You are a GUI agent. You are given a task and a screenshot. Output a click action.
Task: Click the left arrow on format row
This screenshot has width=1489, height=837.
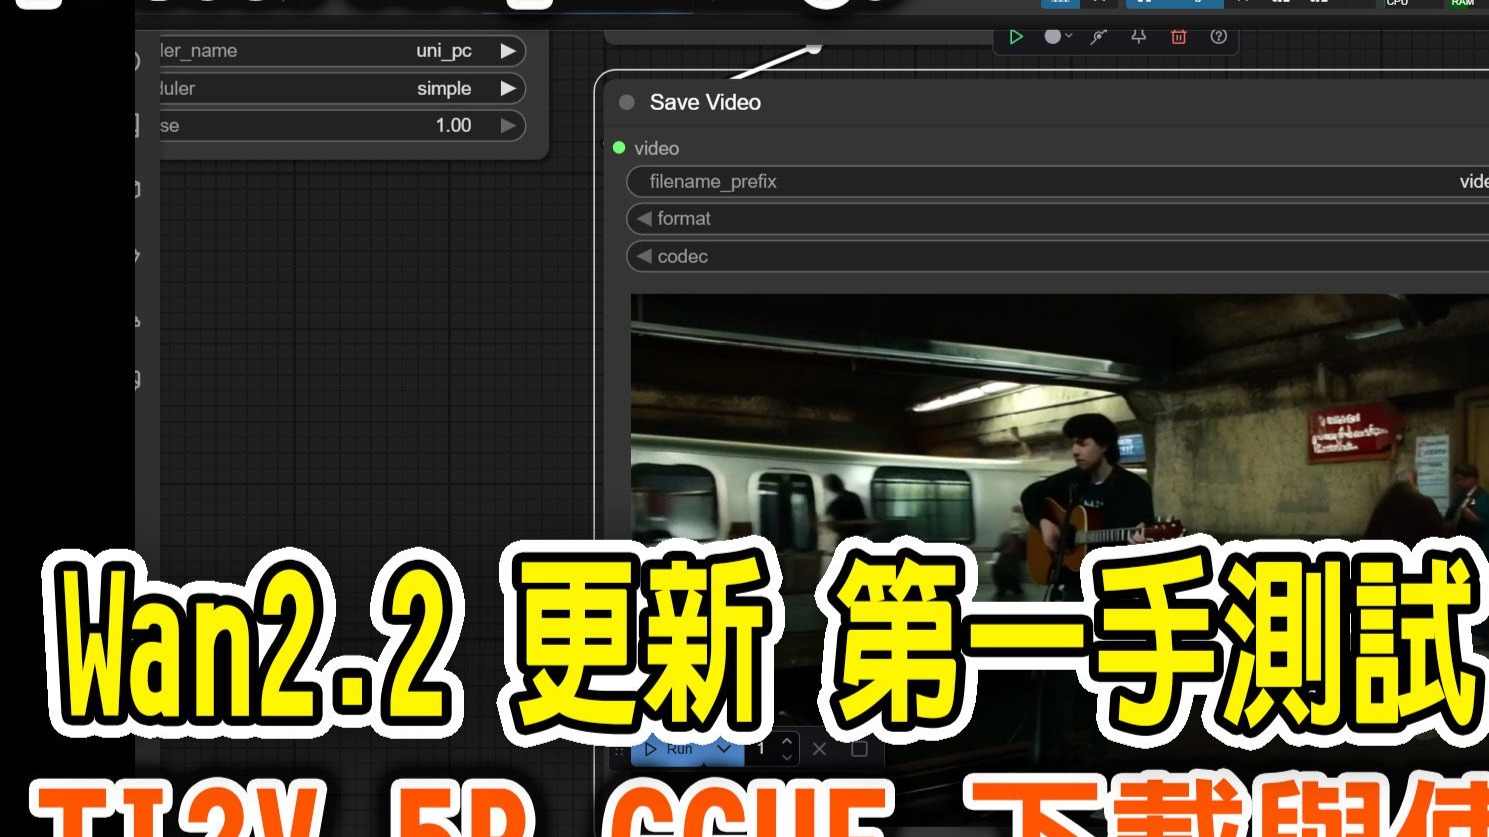[x=643, y=218]
